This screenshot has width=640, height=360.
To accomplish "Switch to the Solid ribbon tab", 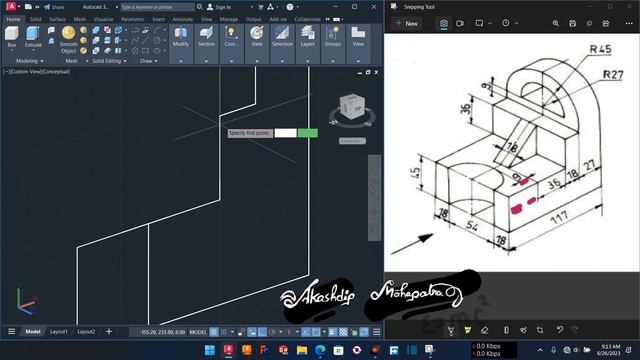I will 36,19.
